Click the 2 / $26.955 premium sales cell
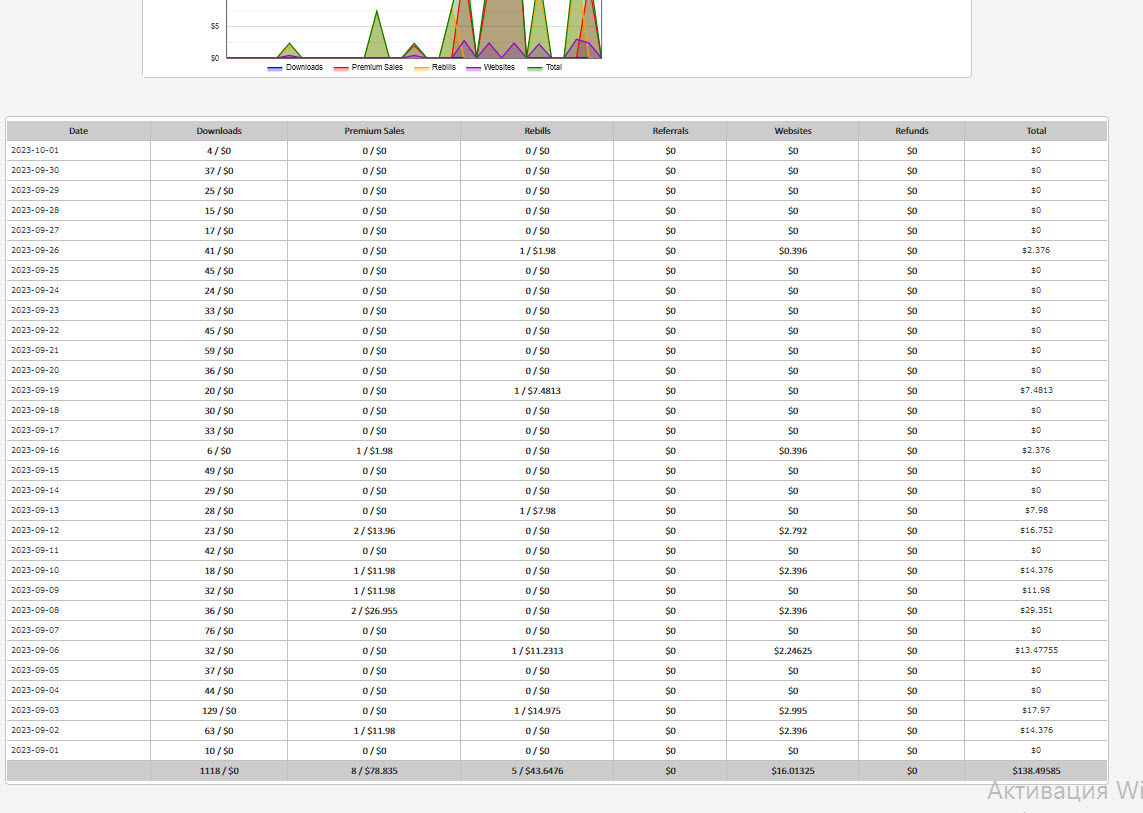 (x=374, y=611)
